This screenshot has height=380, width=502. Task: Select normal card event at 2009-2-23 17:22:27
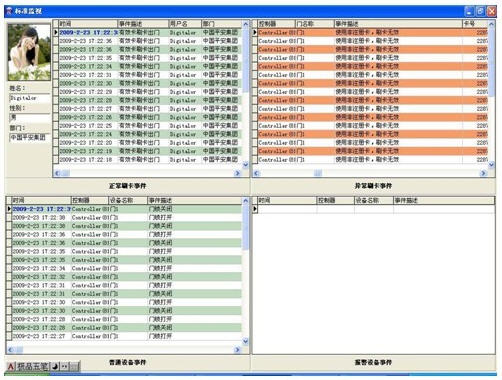[x=151, y=109]
